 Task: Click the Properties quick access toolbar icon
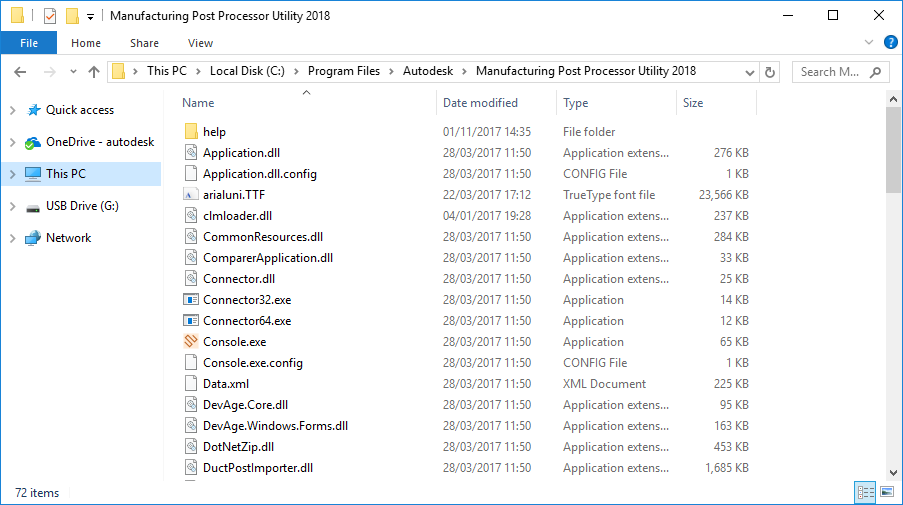click(50, 16)
